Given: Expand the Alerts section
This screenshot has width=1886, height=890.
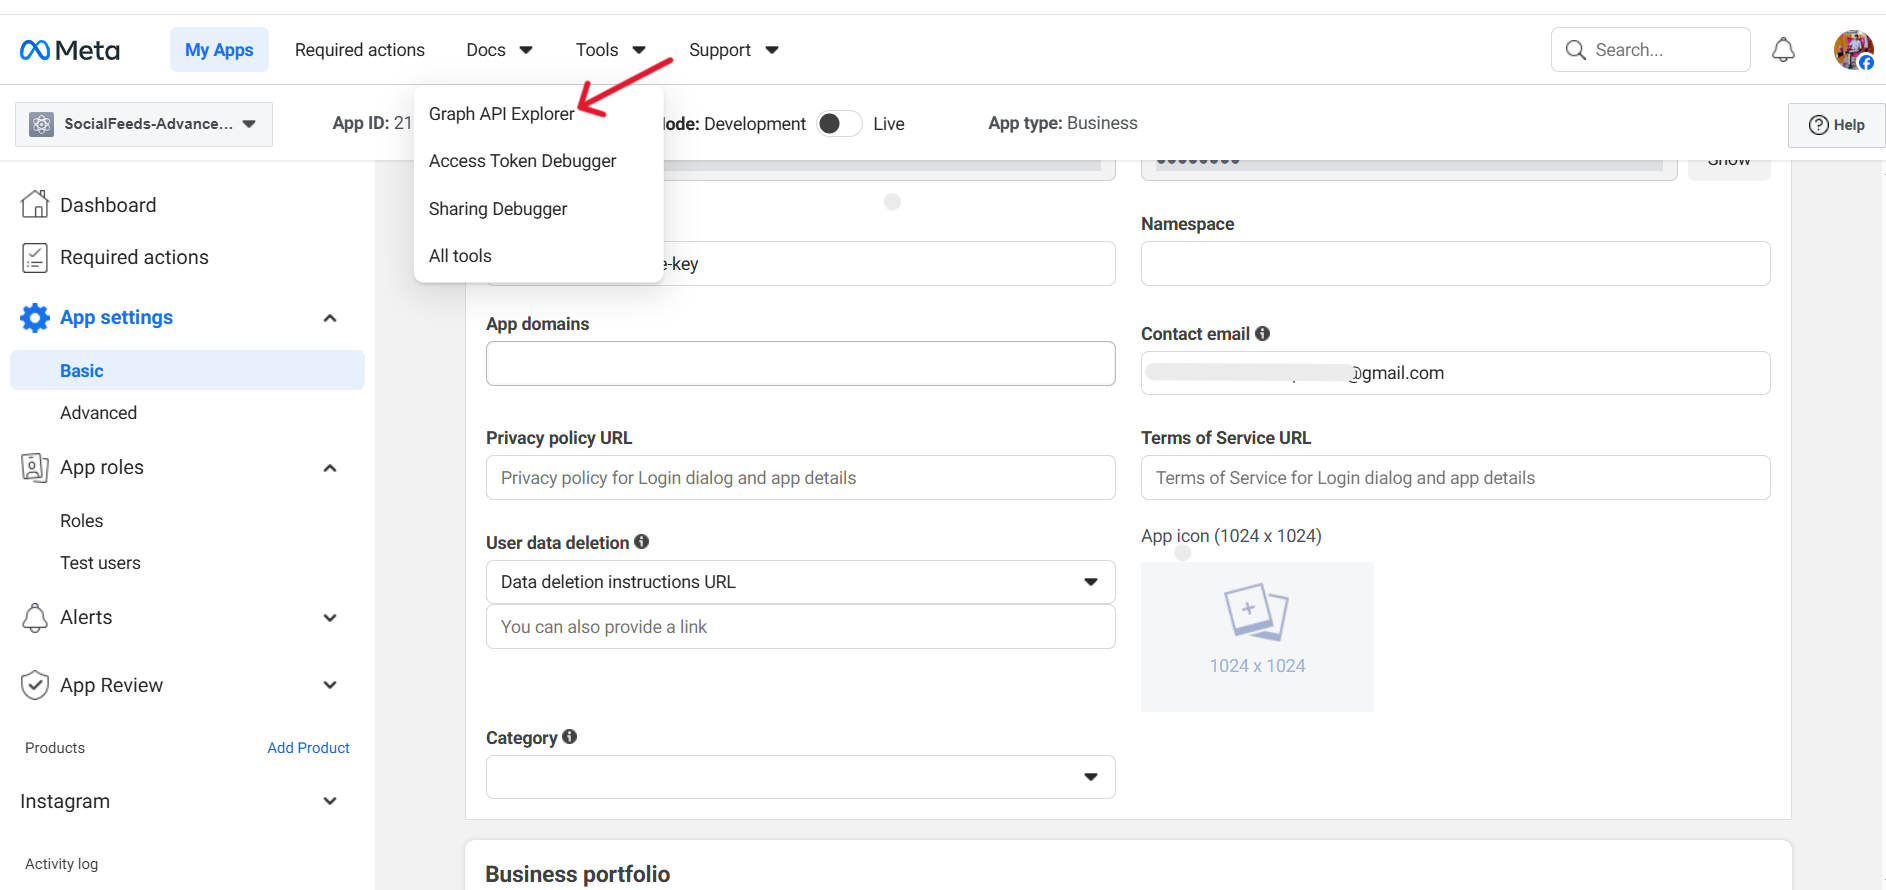Looking at the screenshot, I should click(330, 618).
